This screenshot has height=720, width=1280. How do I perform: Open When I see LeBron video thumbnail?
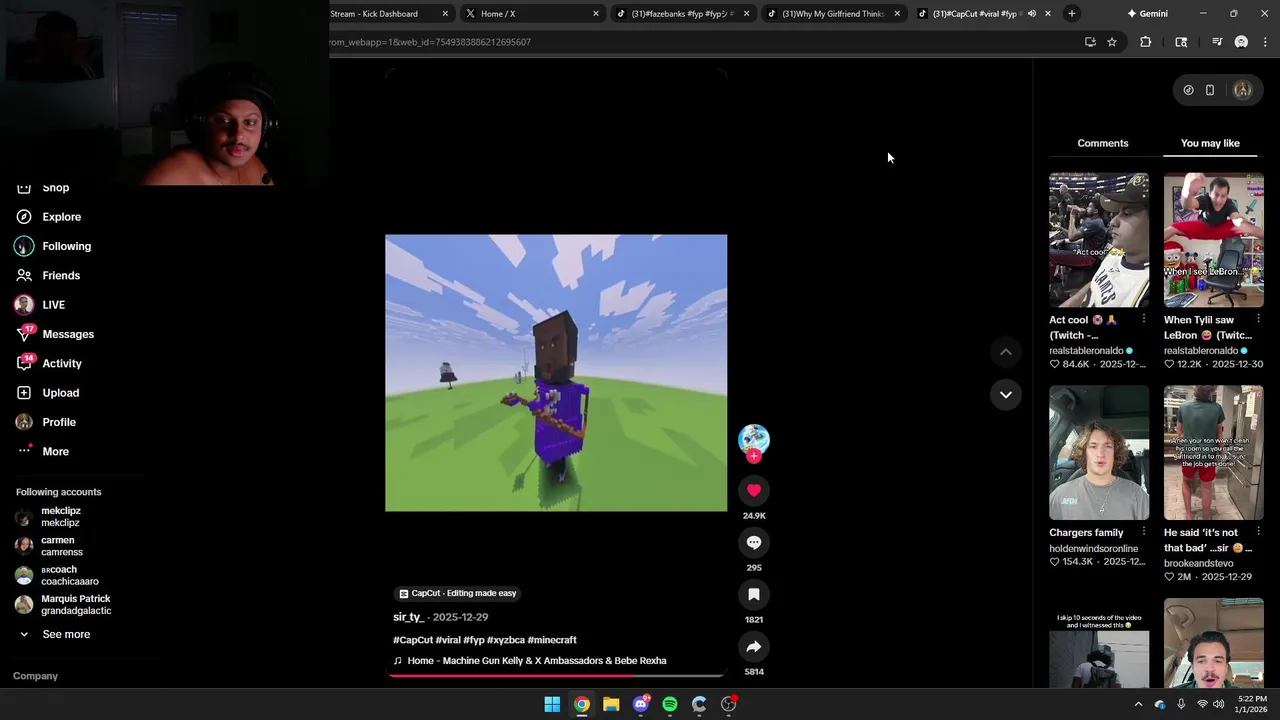(x=1214, y=240)
